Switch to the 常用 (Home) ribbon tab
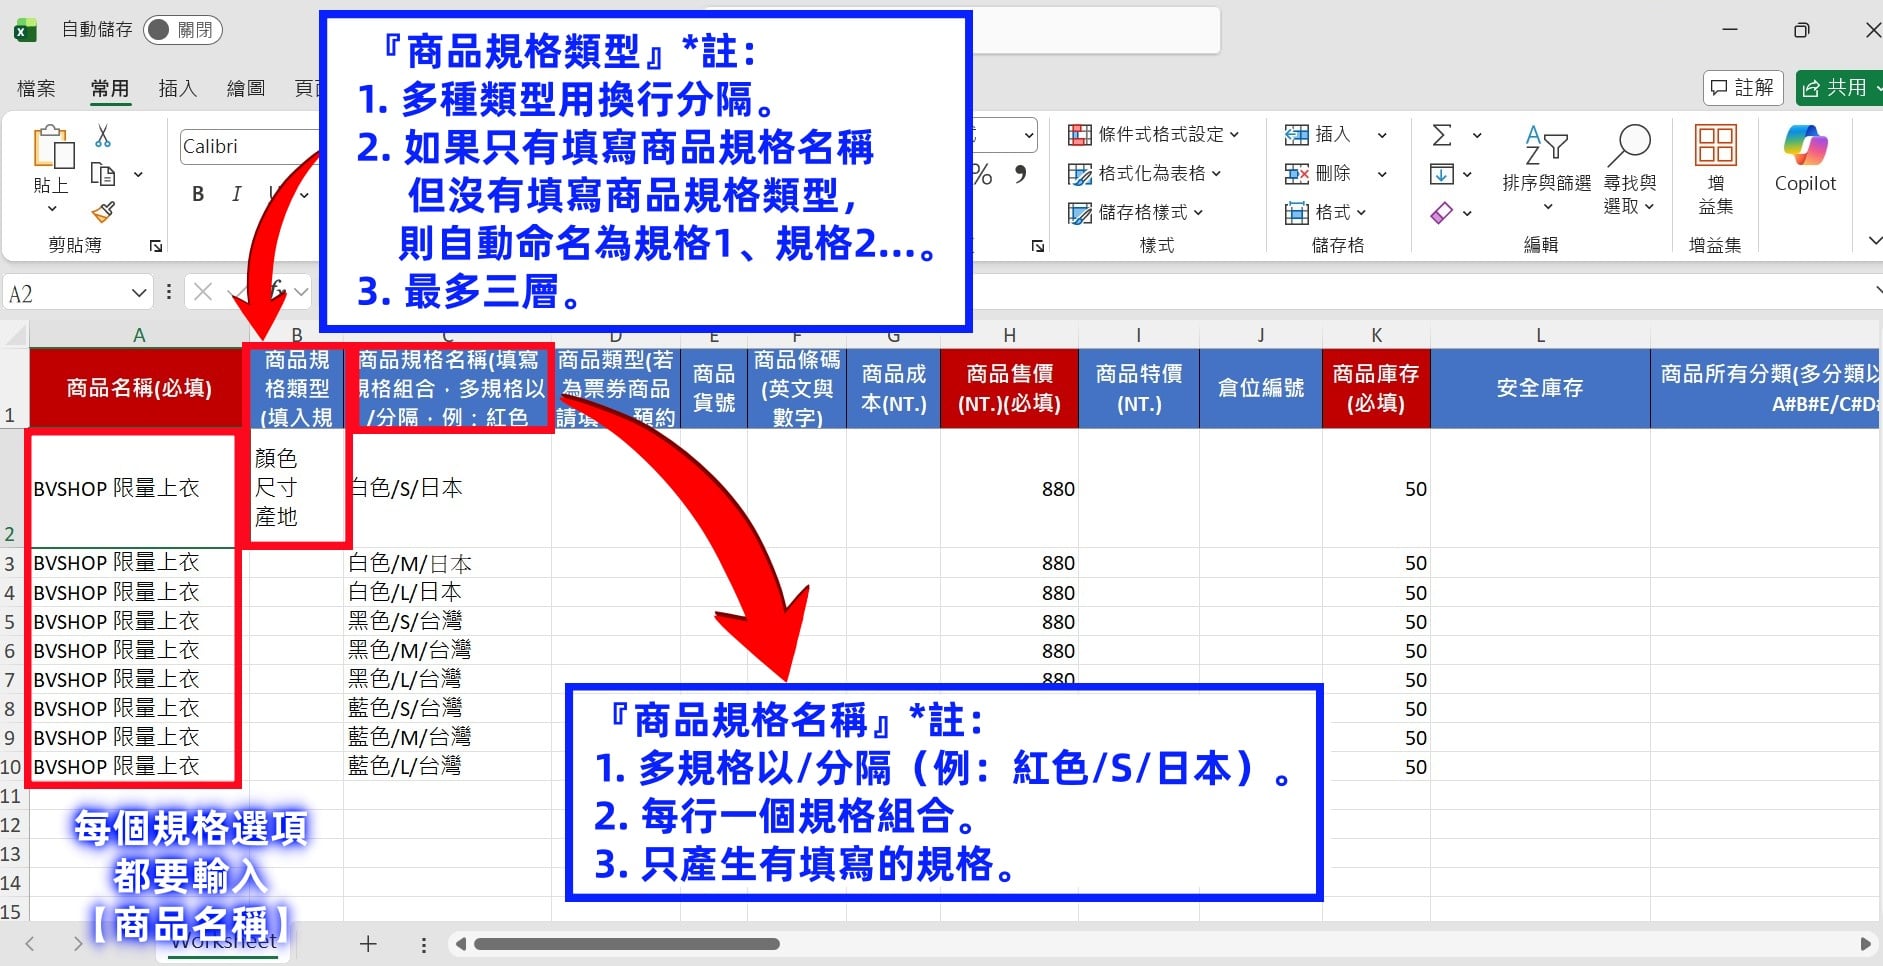This screenshot has height=966, width=1883. (110, 89)
